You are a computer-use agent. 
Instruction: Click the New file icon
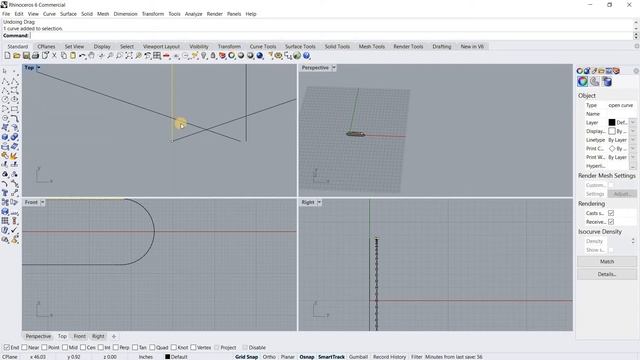pos(7,56)
